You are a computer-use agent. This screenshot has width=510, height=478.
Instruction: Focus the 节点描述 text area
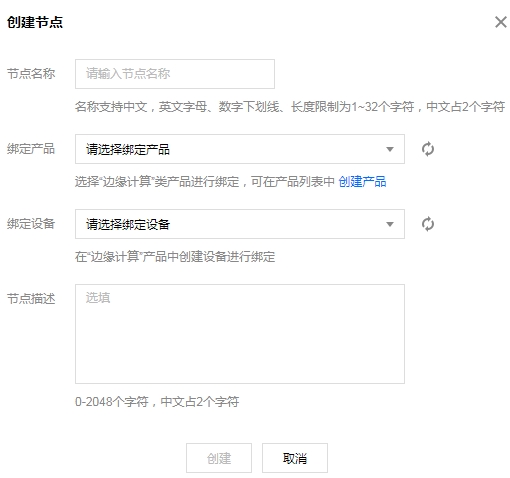240,334
